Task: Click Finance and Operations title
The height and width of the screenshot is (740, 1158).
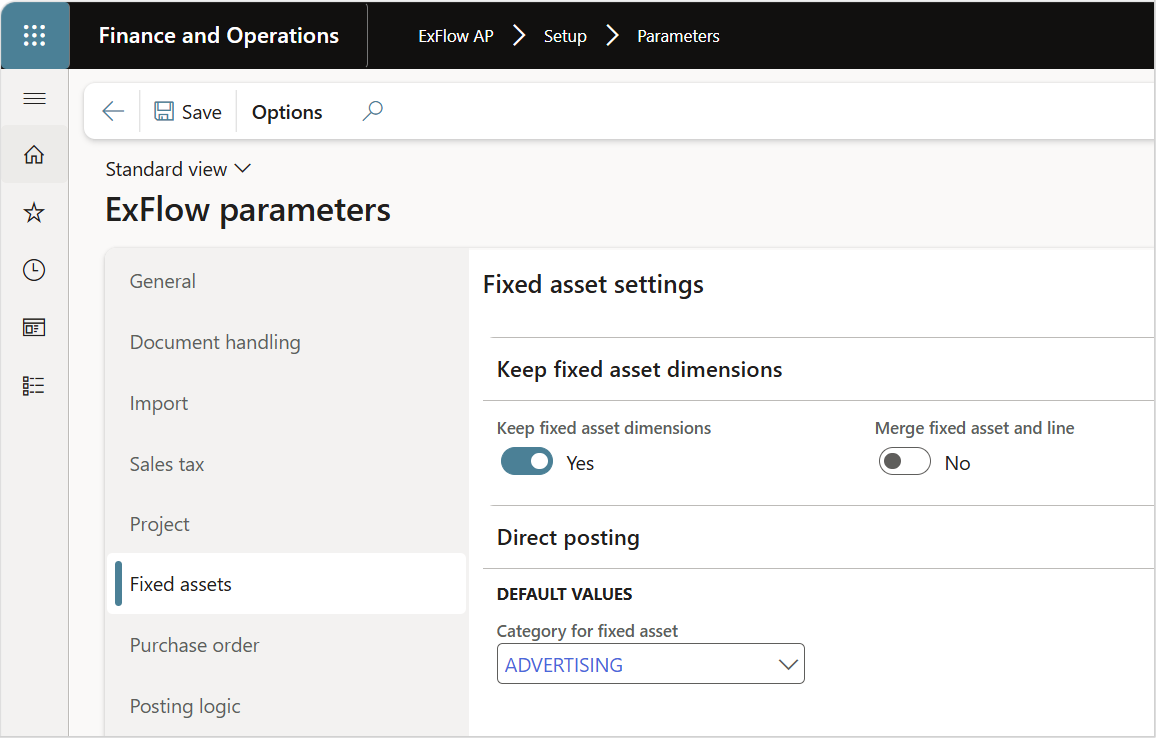Action: coord(219,35)
